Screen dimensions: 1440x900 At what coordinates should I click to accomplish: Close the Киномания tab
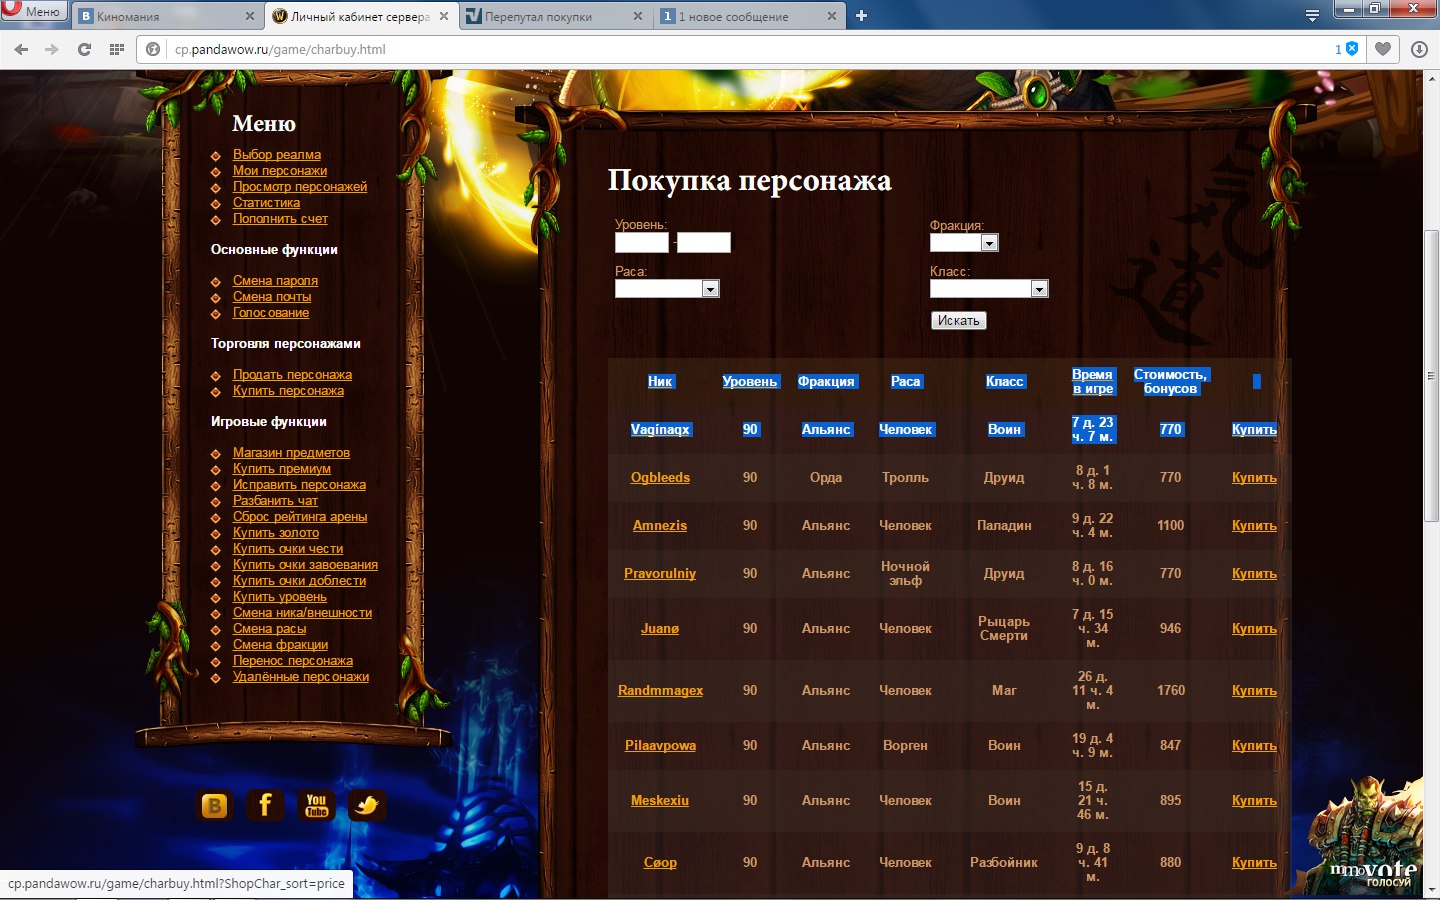coord(249,16)
